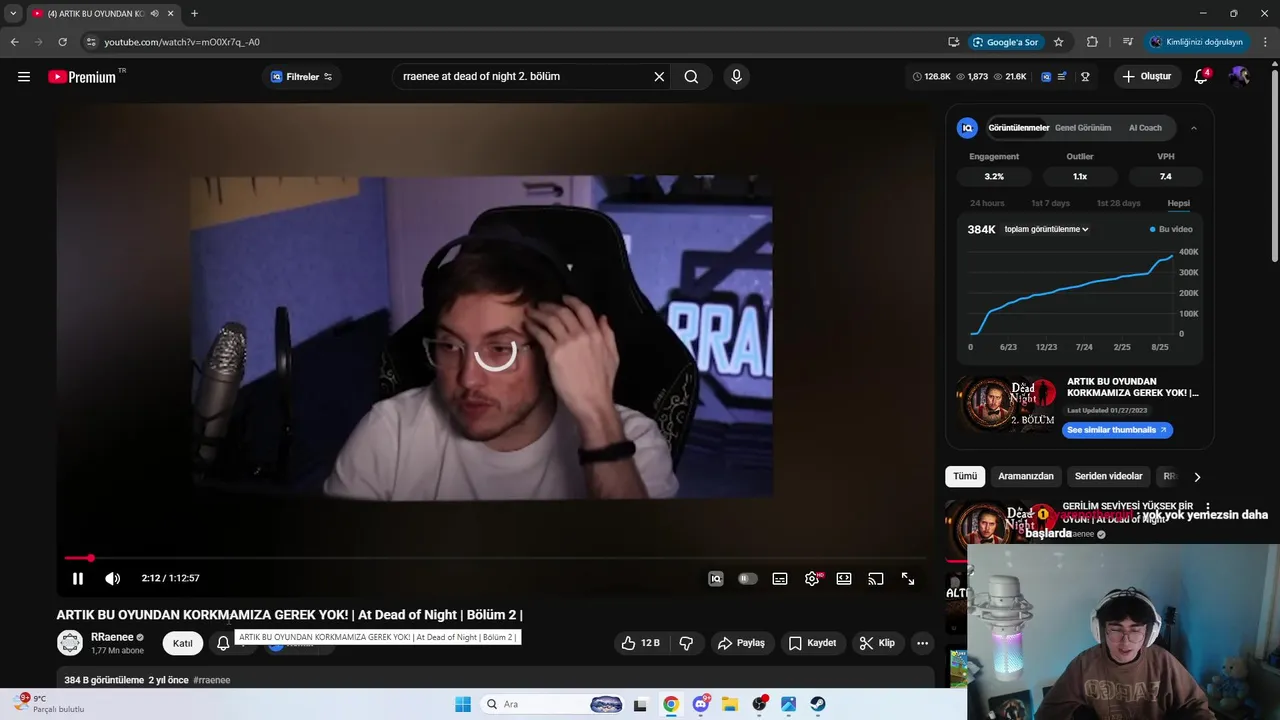
Task: Open RRaenee channel name link
Action: pyautogui.click(x=112, y=637)
